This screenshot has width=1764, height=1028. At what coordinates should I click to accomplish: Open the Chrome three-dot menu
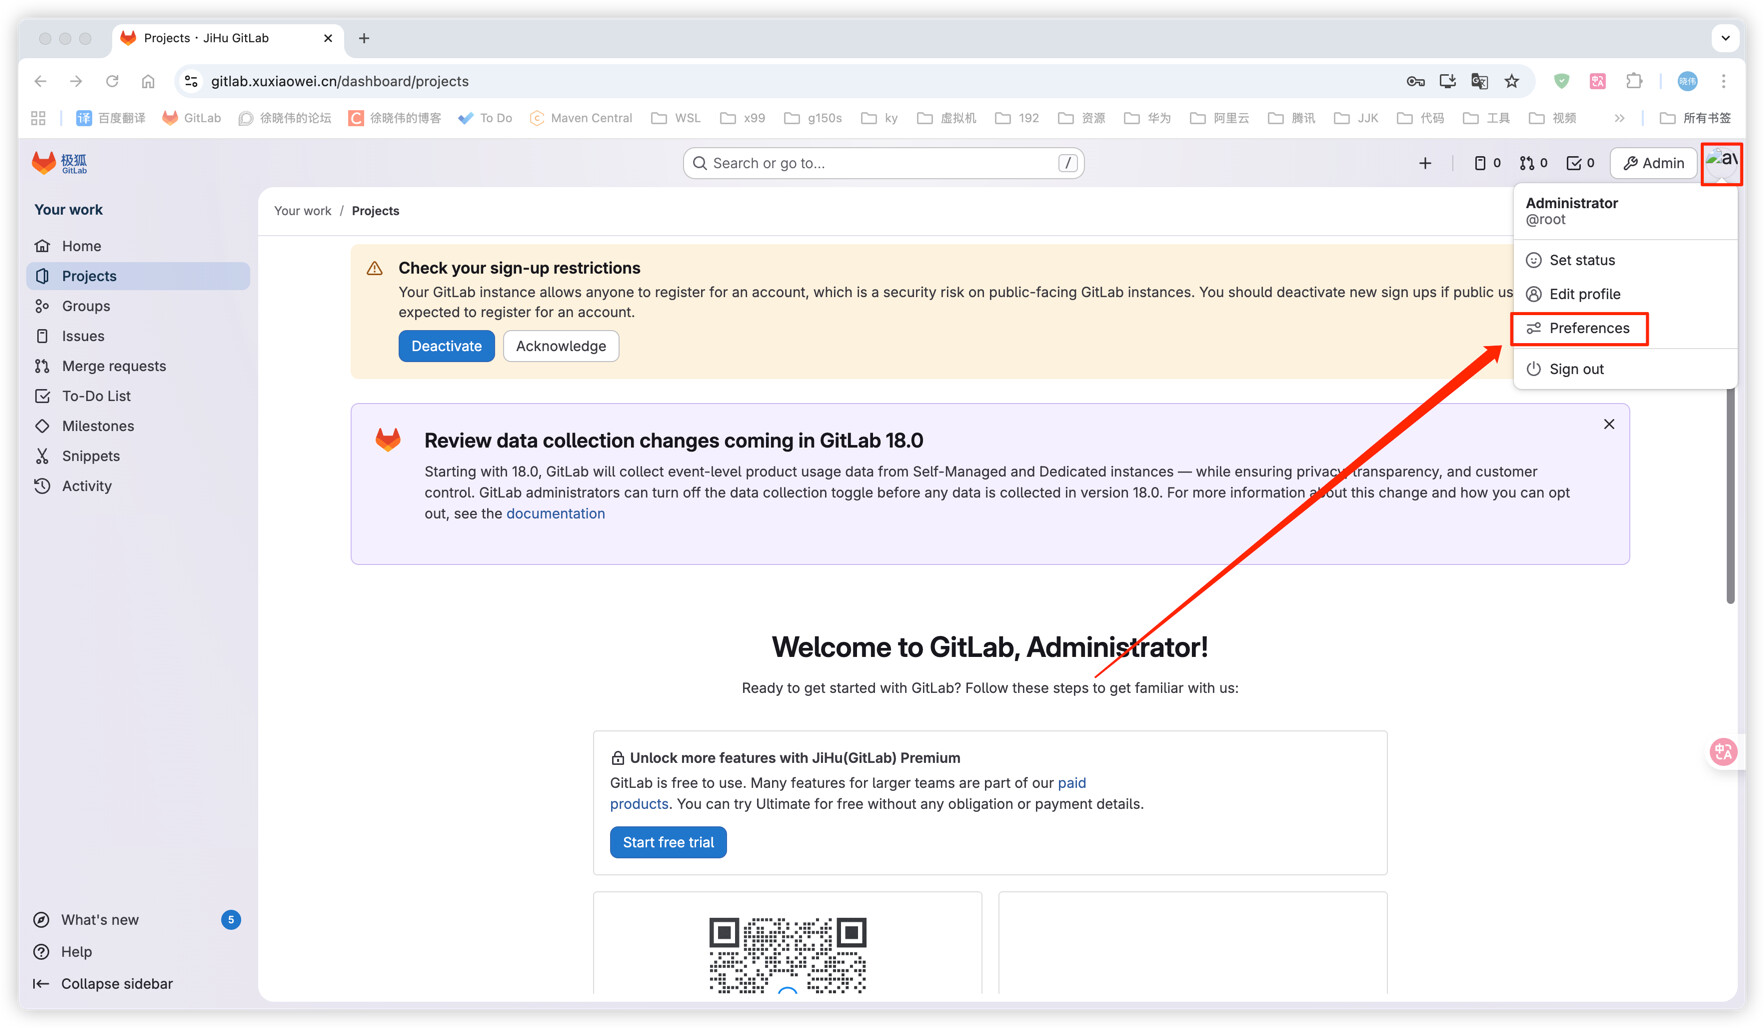[1724, 81]
